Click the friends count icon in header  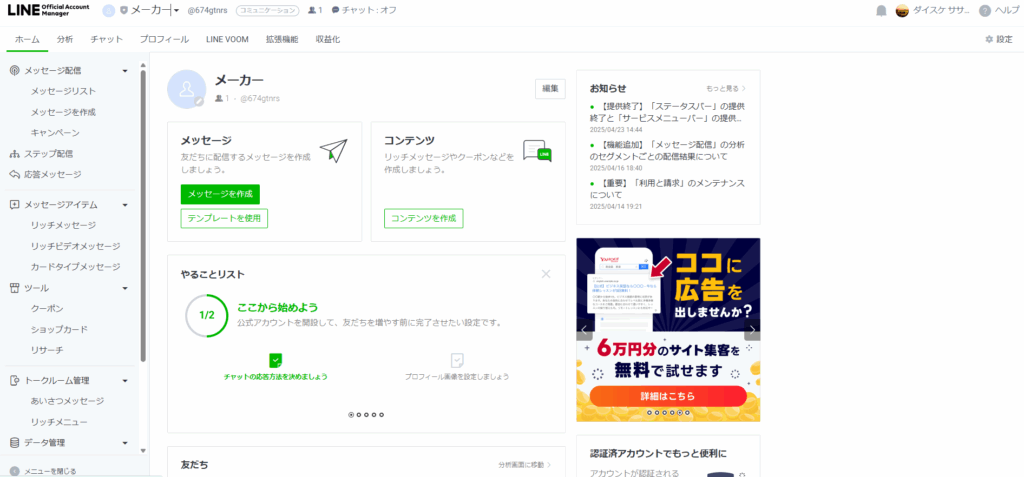(312, 10)
